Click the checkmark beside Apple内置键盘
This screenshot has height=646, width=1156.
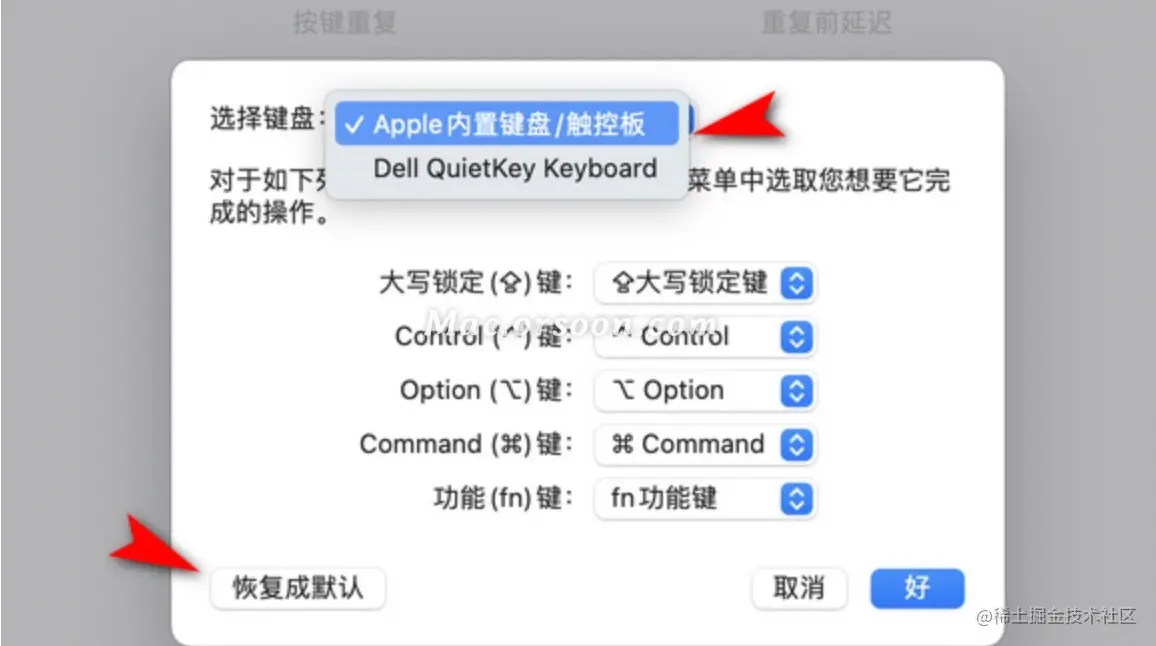pos(354,125)
